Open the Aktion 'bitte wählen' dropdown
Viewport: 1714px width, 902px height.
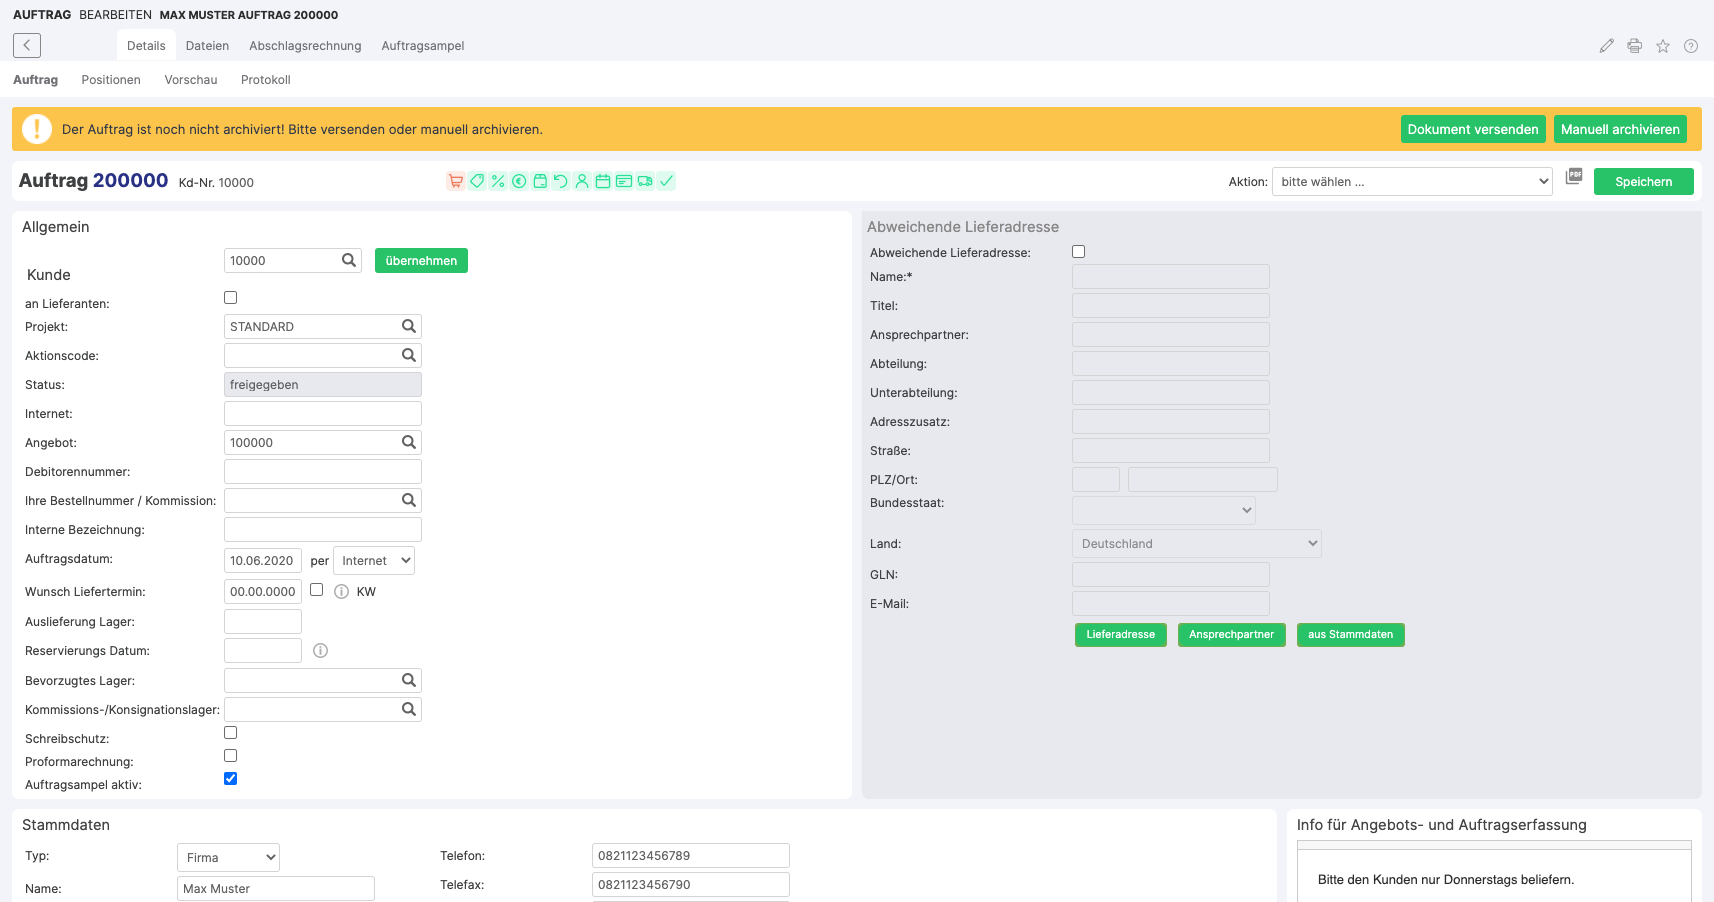tap(1411, 182)
